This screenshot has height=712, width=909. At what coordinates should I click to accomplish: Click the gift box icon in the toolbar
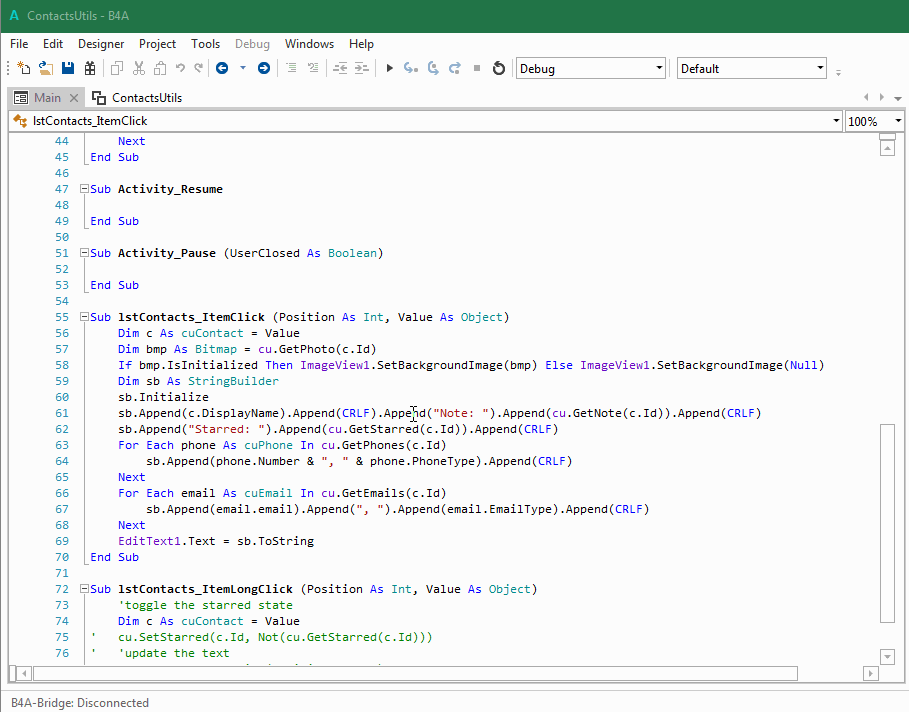pos(90,69)
